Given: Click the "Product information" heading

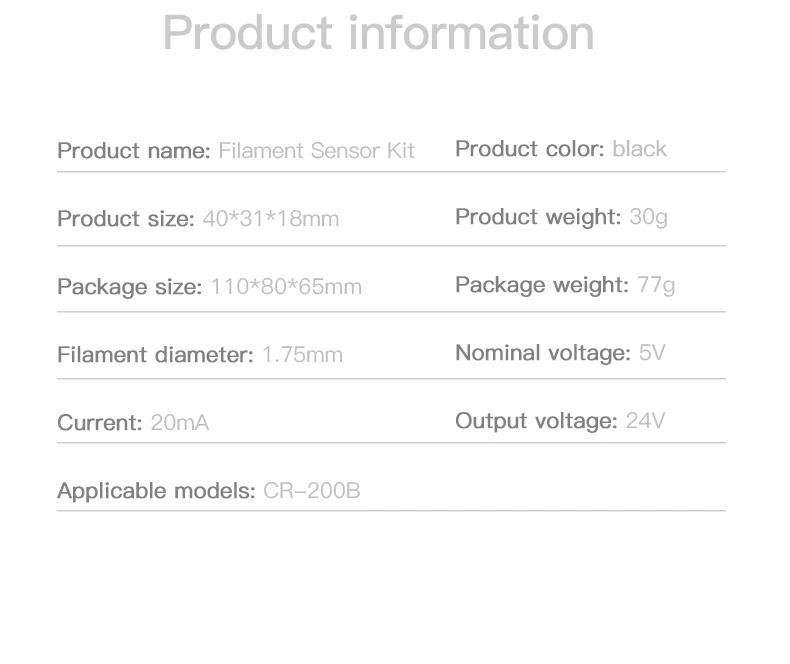Looking at the screenshot, I should pyautogui.click(x=378, y=33).
